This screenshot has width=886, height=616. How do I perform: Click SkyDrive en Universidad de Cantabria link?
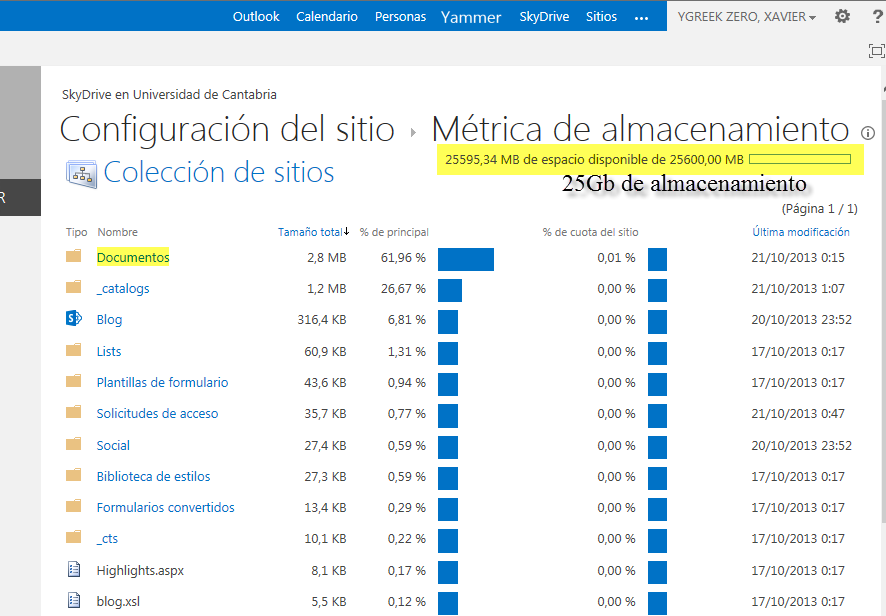[x=169, y=94]
